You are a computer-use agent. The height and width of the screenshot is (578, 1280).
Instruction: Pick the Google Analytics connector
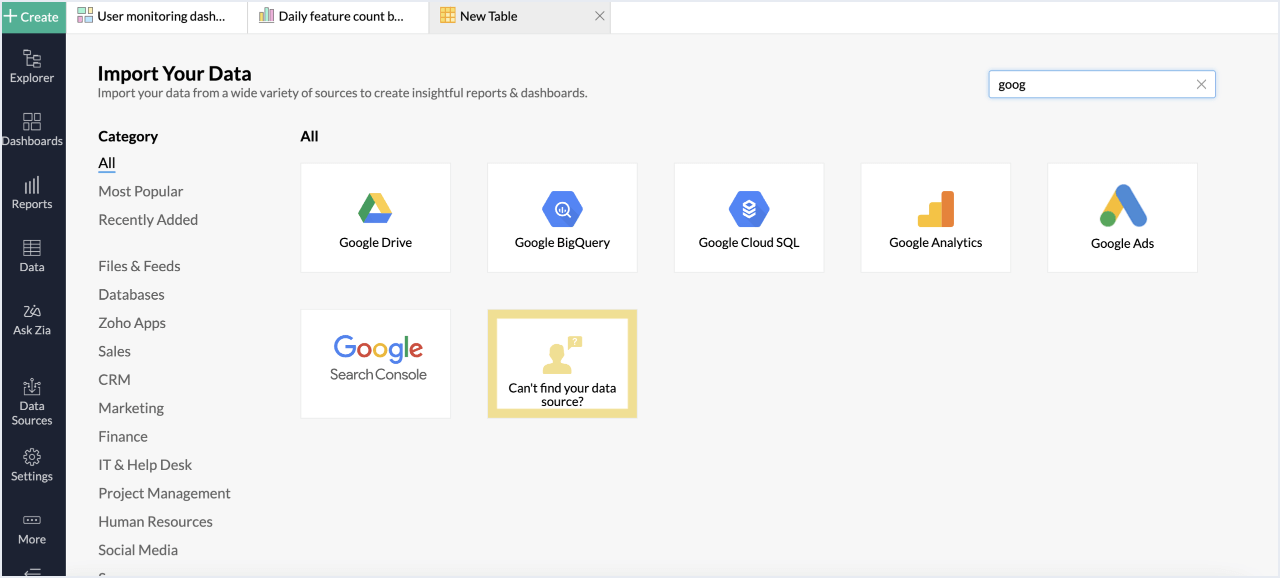936,218
